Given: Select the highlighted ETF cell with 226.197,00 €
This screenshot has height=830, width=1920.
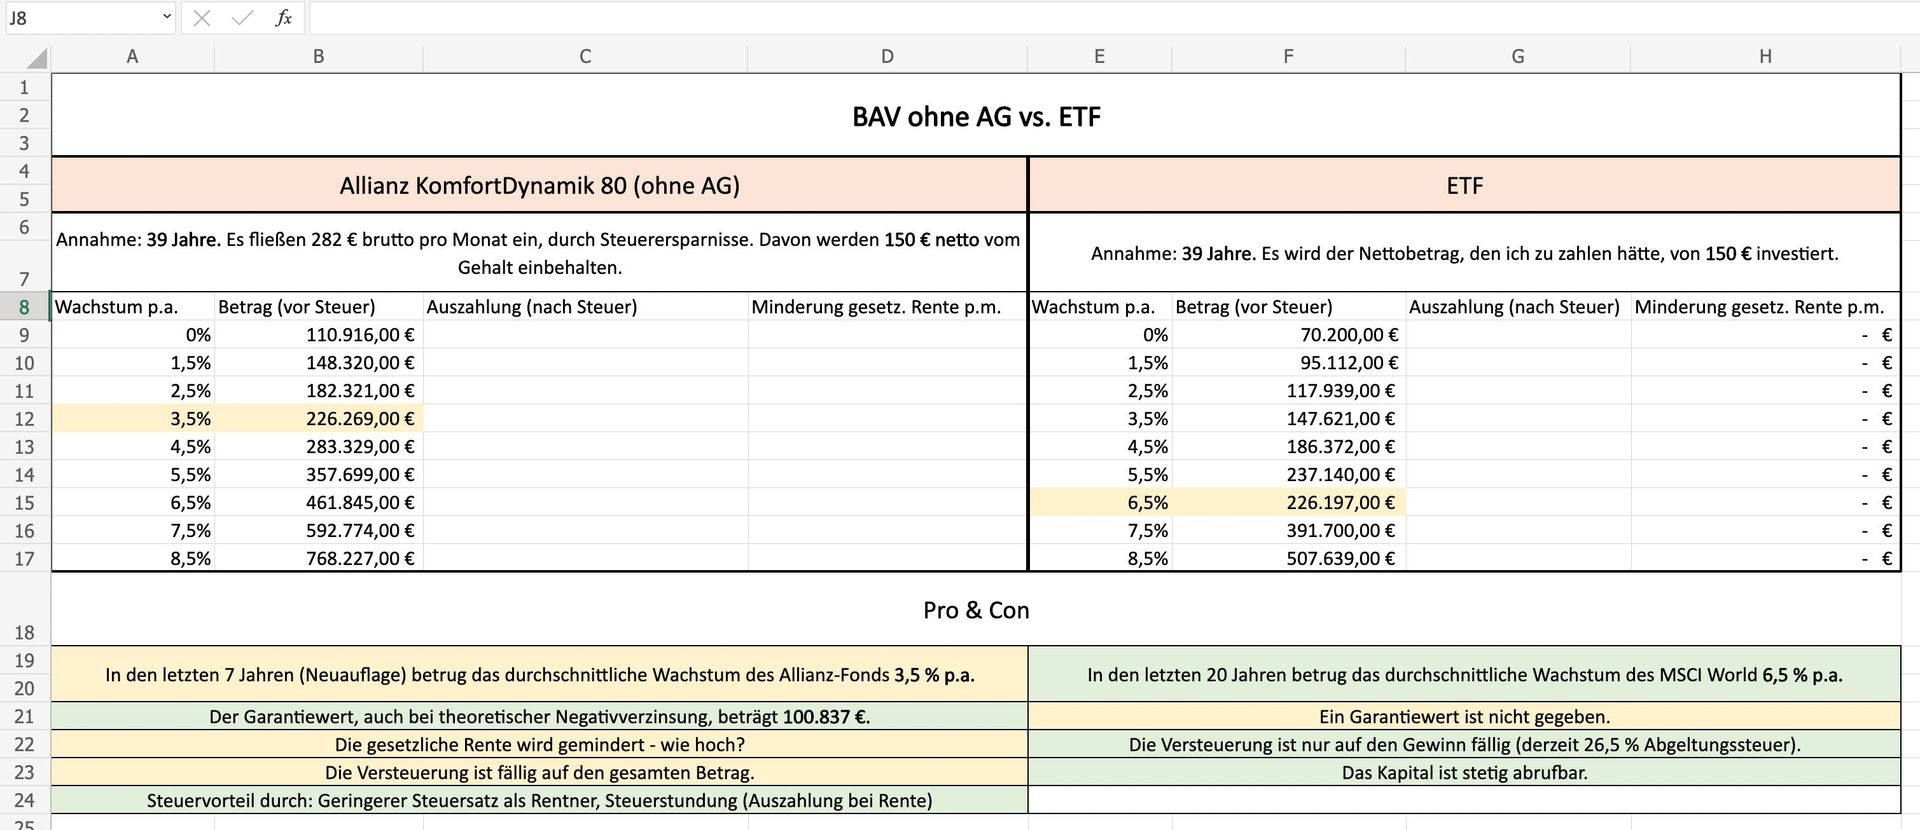Looking at the screenshot, I should [1288, 503].
